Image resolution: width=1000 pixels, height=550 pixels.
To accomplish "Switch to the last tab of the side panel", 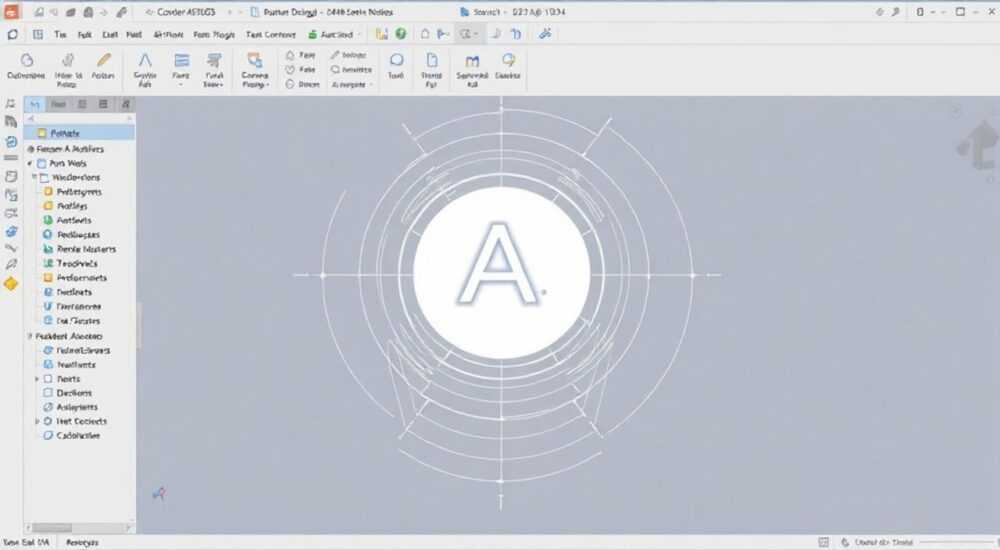I will pyautogui.click(x=126, y=104).
